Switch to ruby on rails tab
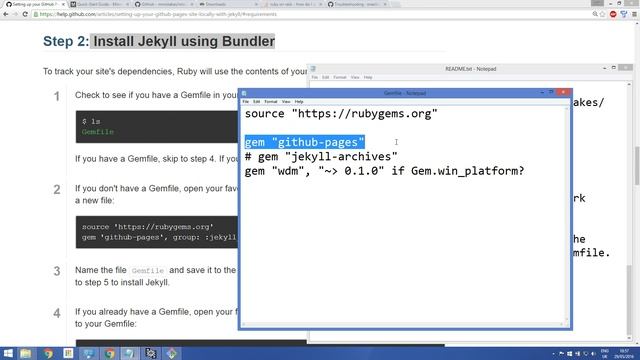This screenshot has width=640, height=360. click(x=293, y=4)
